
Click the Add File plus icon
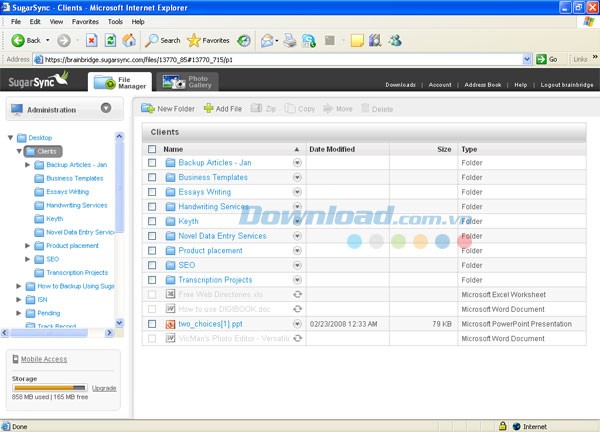208,108
